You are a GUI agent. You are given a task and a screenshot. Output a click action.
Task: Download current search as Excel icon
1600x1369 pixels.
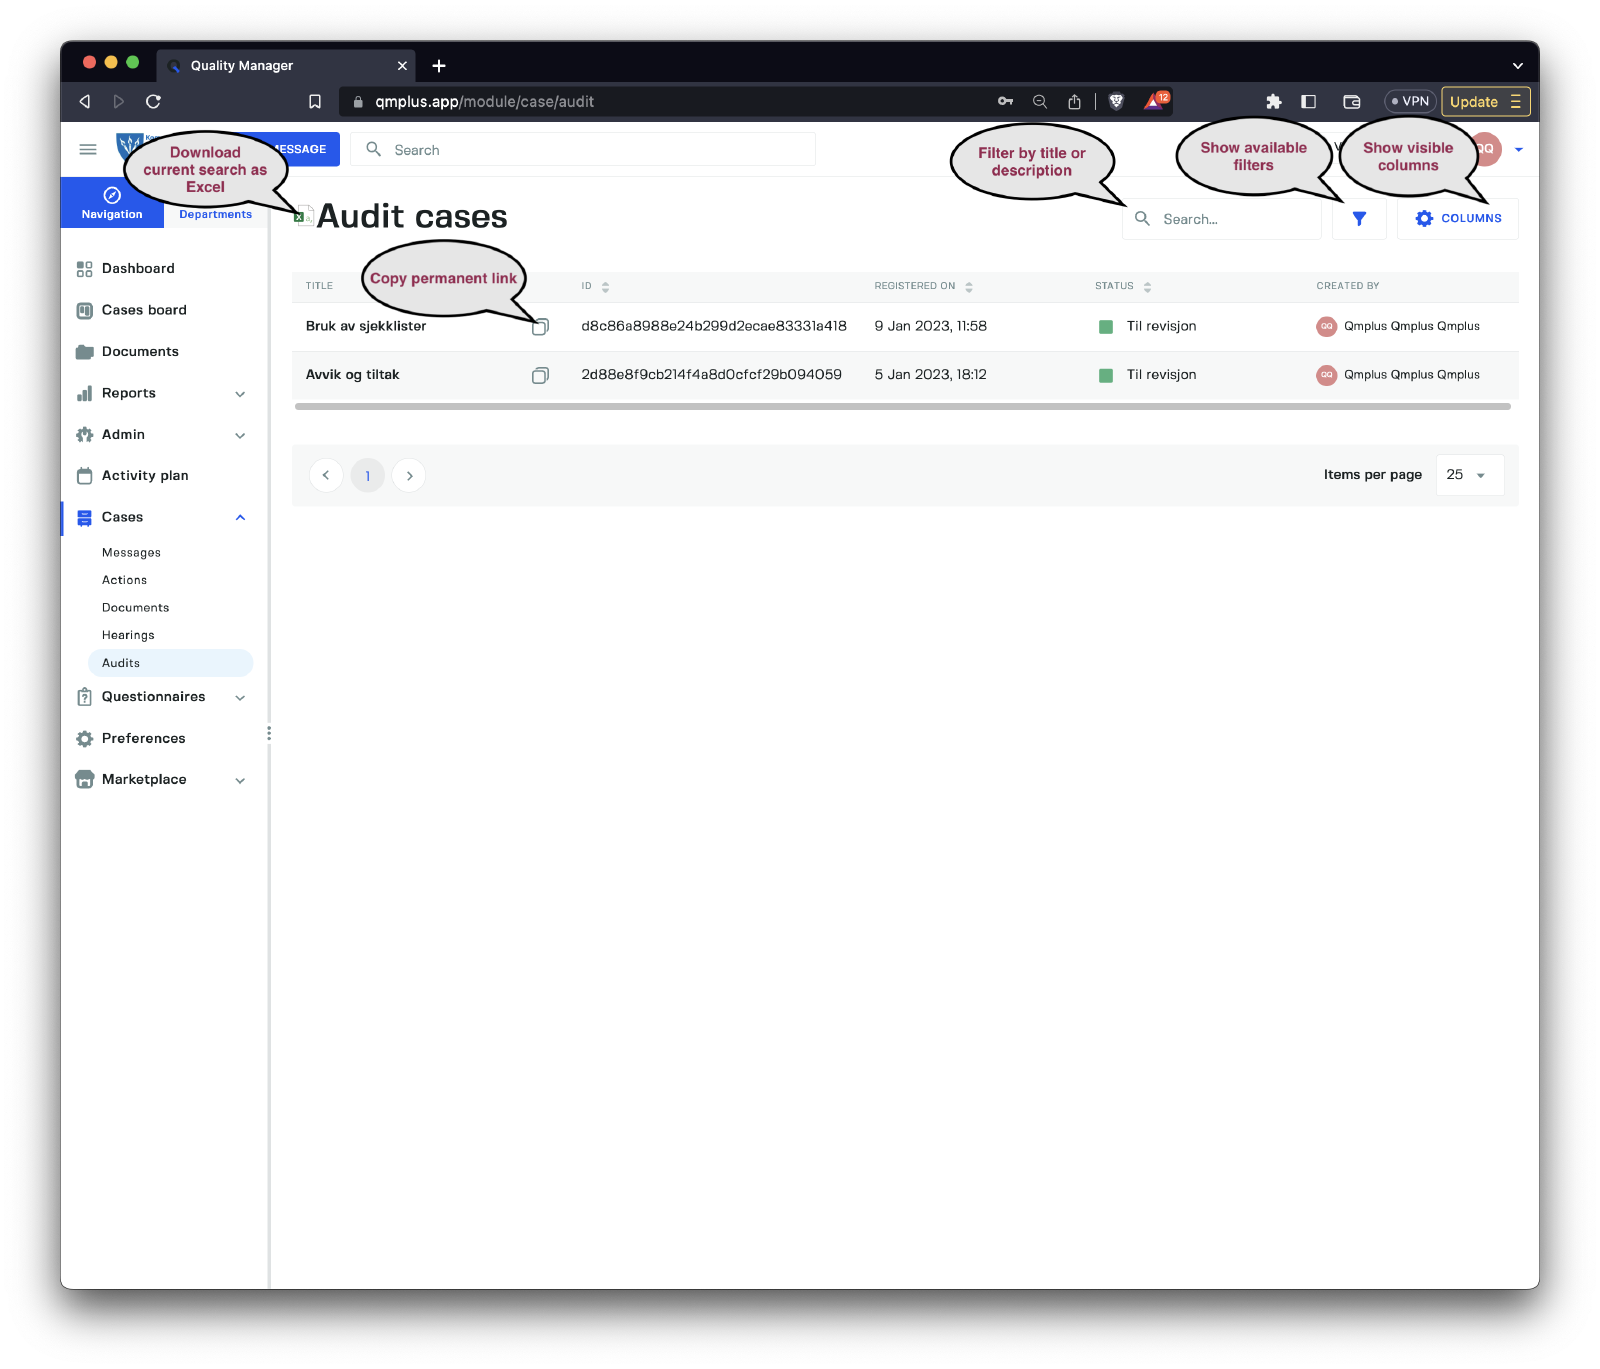pos(304,215)
